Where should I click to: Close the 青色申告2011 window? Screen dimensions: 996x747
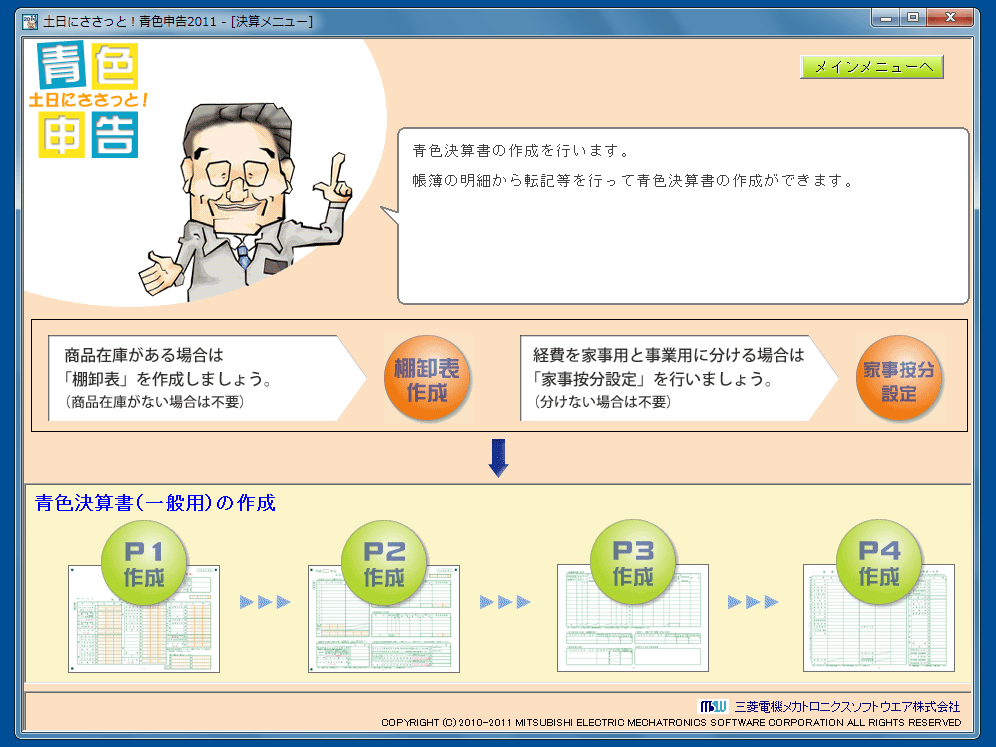pyautogui.click(x=950, y=18)
